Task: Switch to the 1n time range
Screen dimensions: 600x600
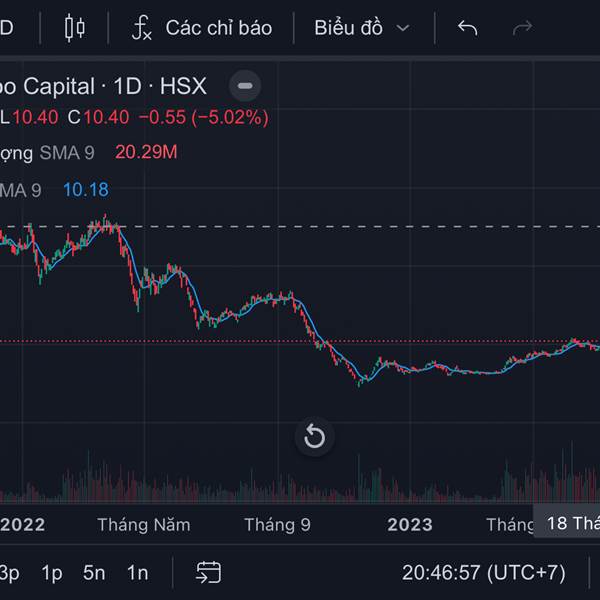Action: pos(137,573)
